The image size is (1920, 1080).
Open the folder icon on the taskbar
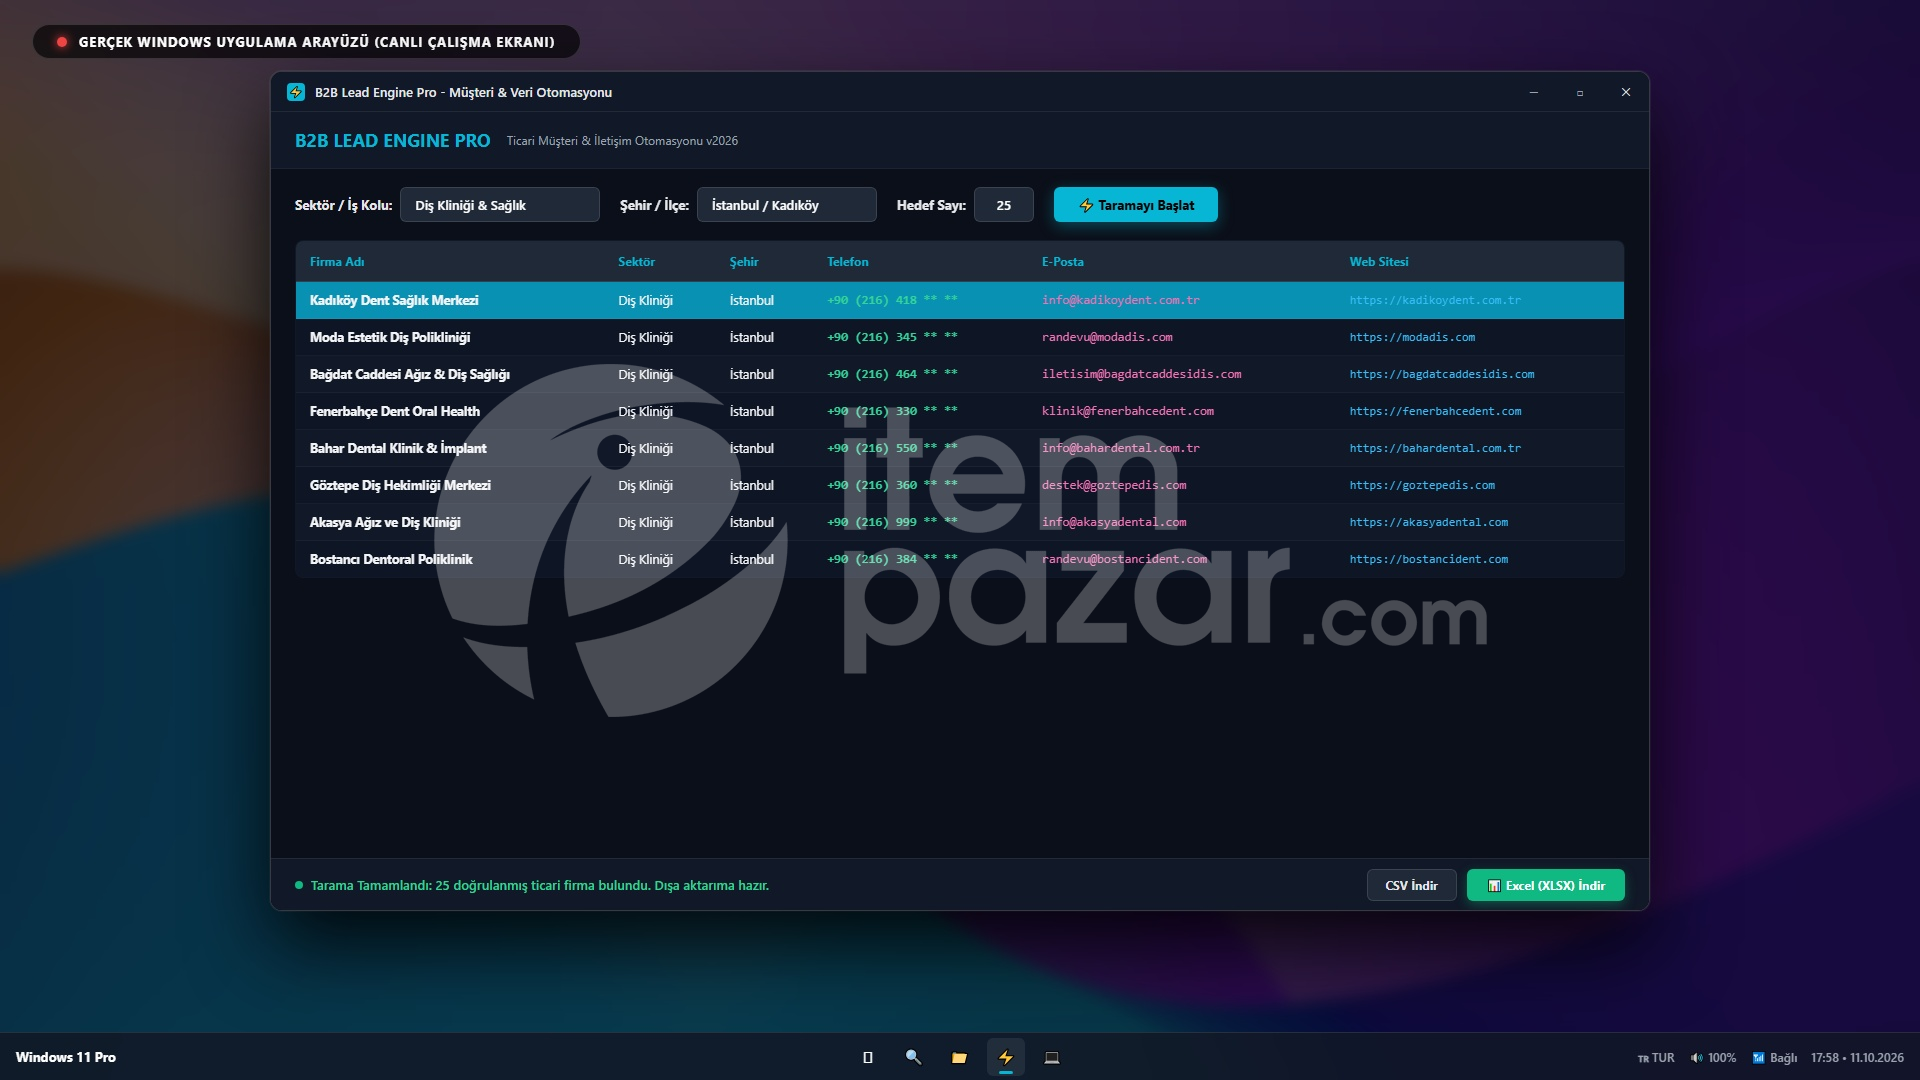click(x=959, y=1057)
